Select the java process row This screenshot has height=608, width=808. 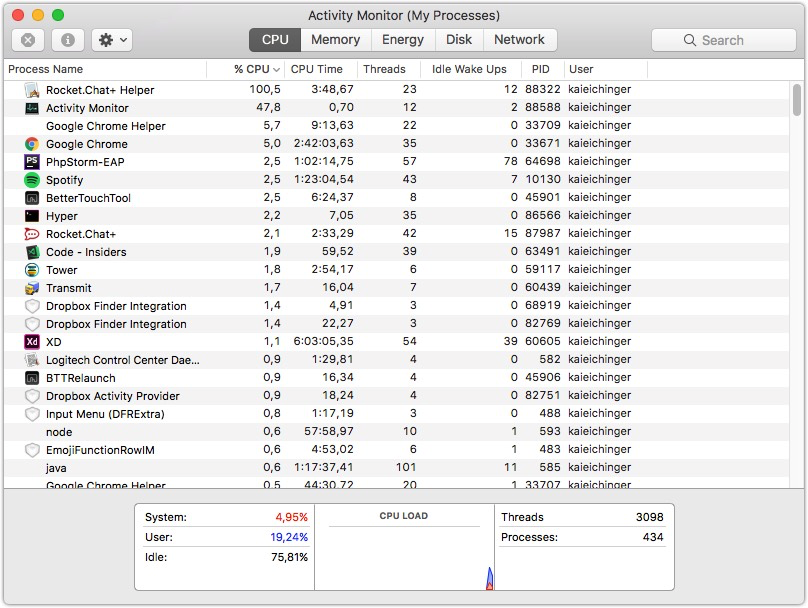[396, 468]
